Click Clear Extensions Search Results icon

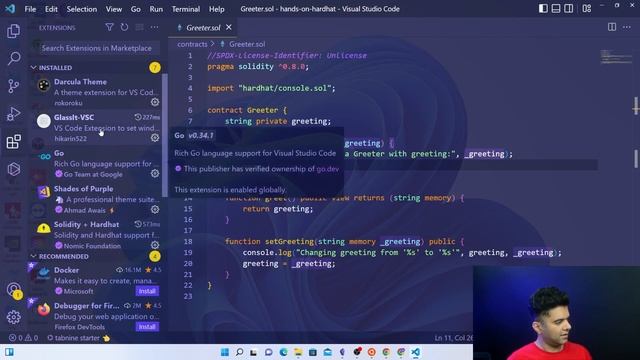click(139, 27)
